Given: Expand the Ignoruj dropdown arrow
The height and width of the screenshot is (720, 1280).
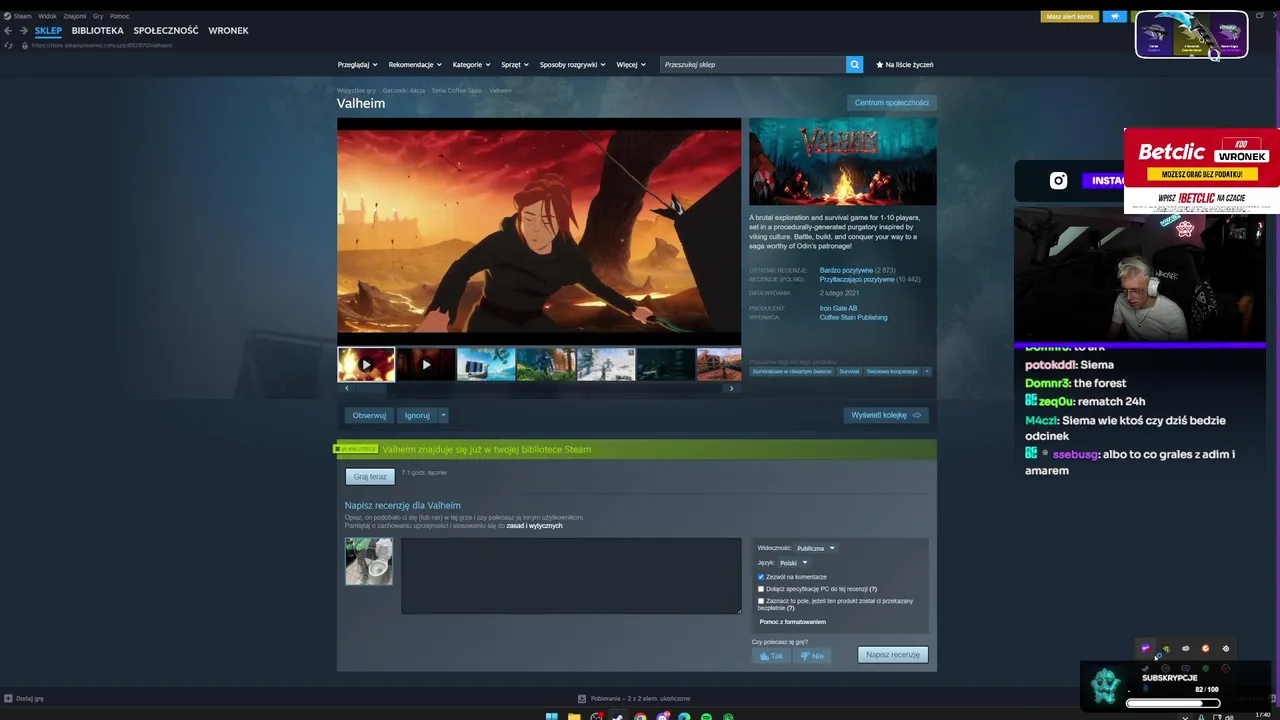Looking at the screenshot, I should click(443, 415).
